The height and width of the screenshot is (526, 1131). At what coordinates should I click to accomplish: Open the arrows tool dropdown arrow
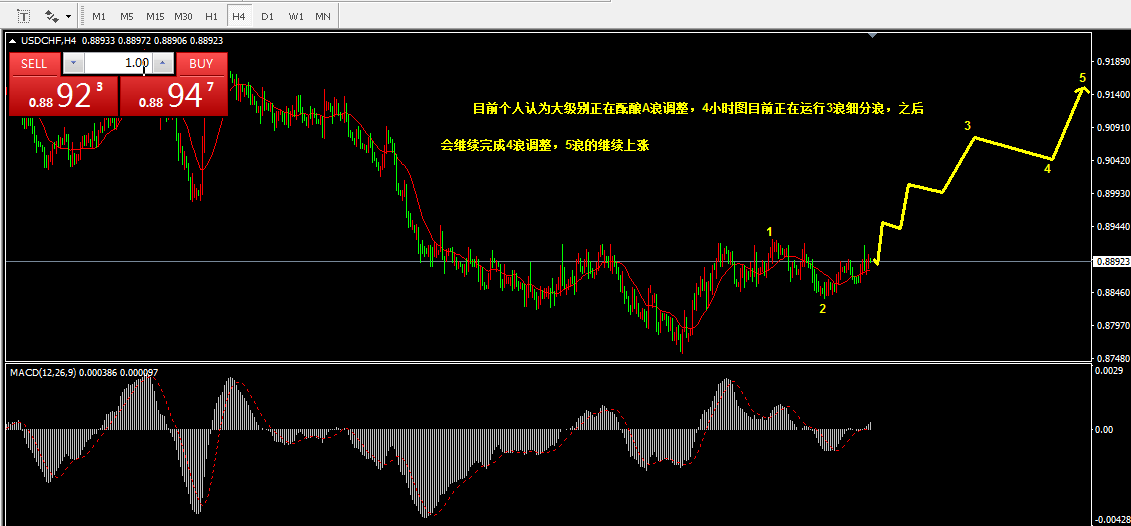click(69, 15)
